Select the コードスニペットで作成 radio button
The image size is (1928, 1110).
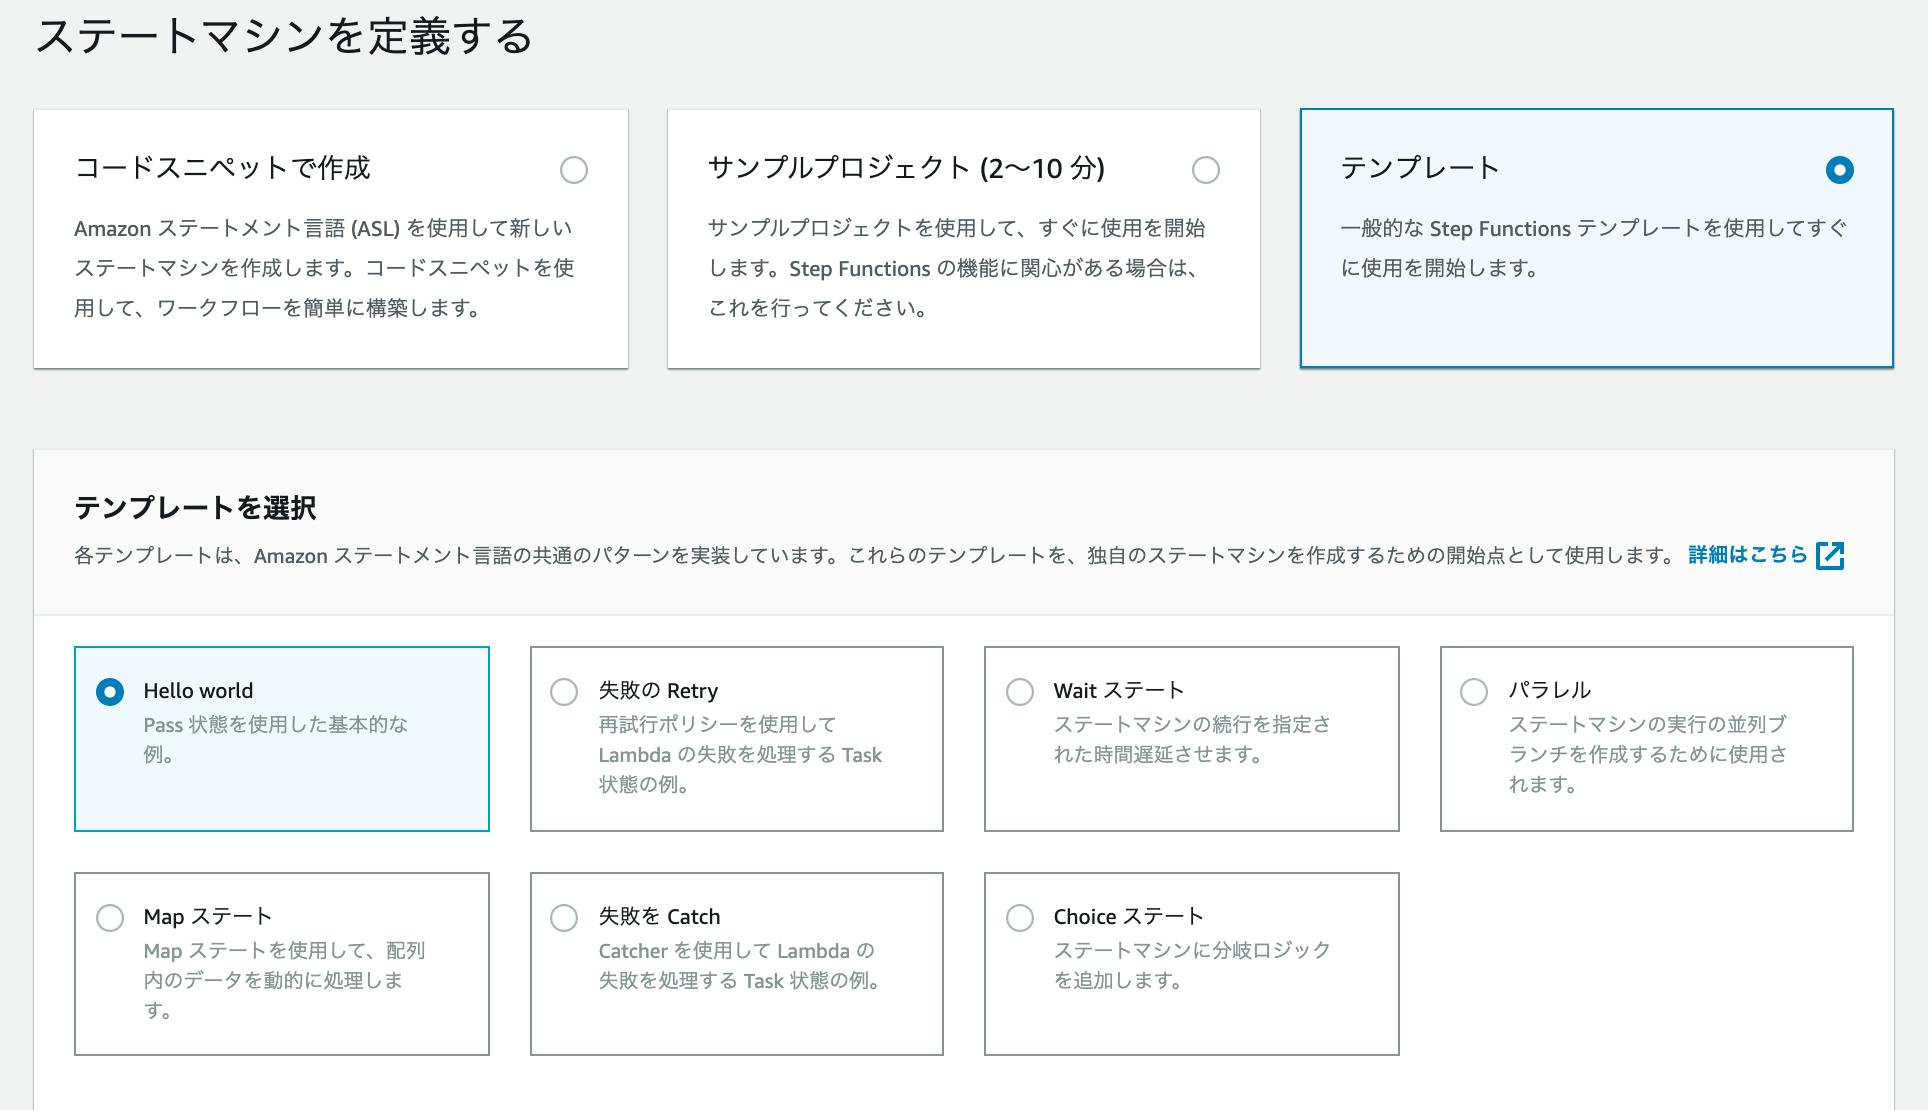574,170
